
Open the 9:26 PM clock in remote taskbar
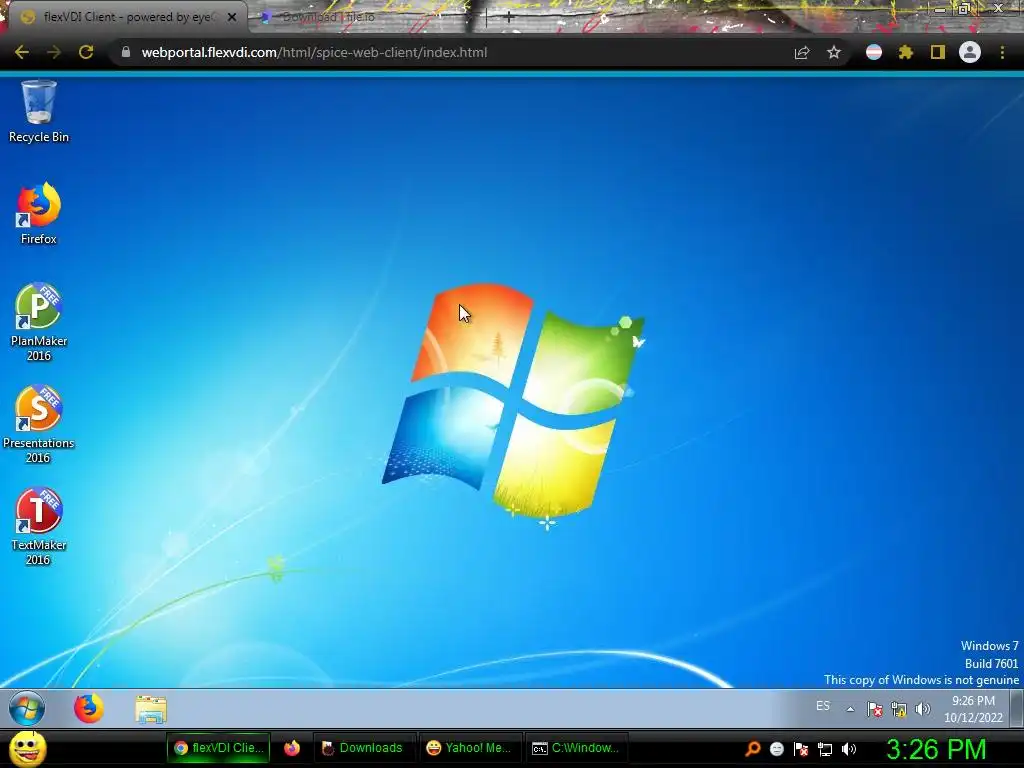973,709
